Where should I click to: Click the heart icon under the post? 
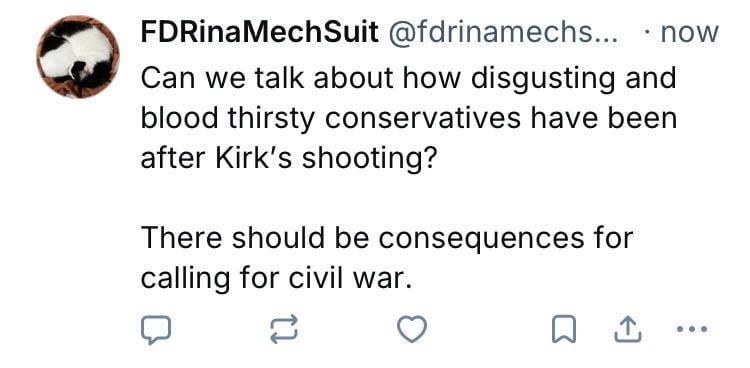pos(412,329)
